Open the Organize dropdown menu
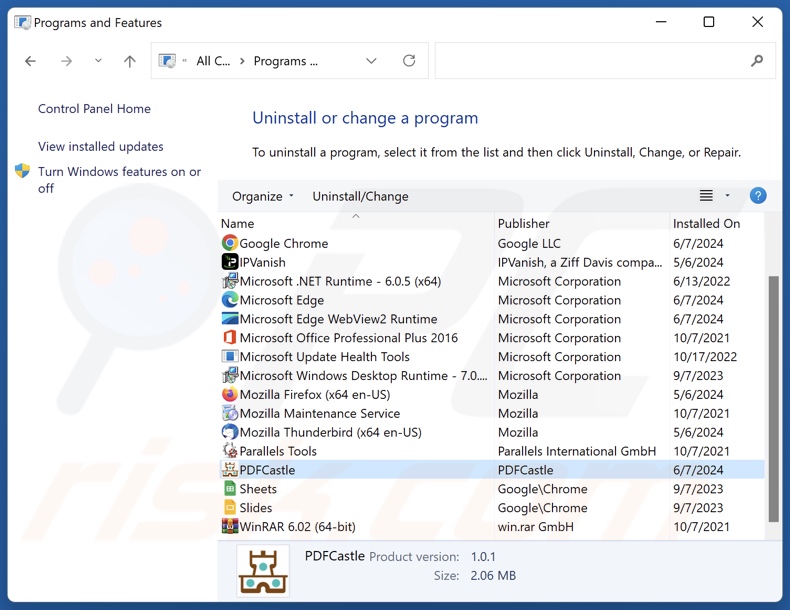790x610 pixels. 263,196
